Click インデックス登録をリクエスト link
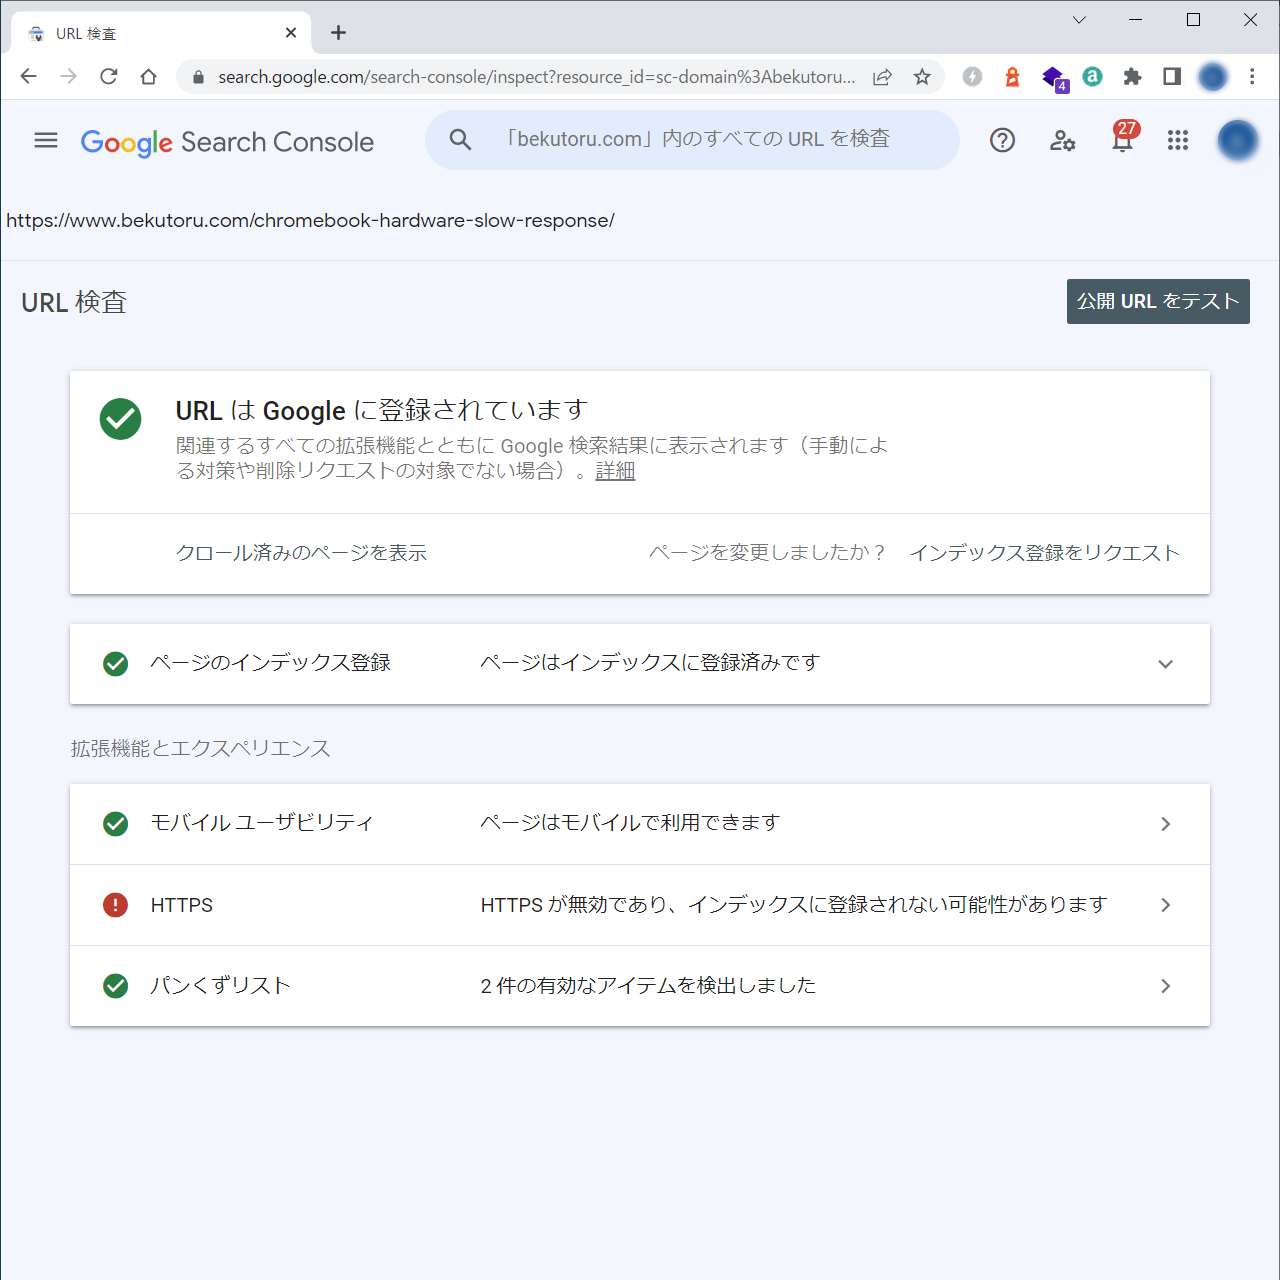 tap(1044, 553)
